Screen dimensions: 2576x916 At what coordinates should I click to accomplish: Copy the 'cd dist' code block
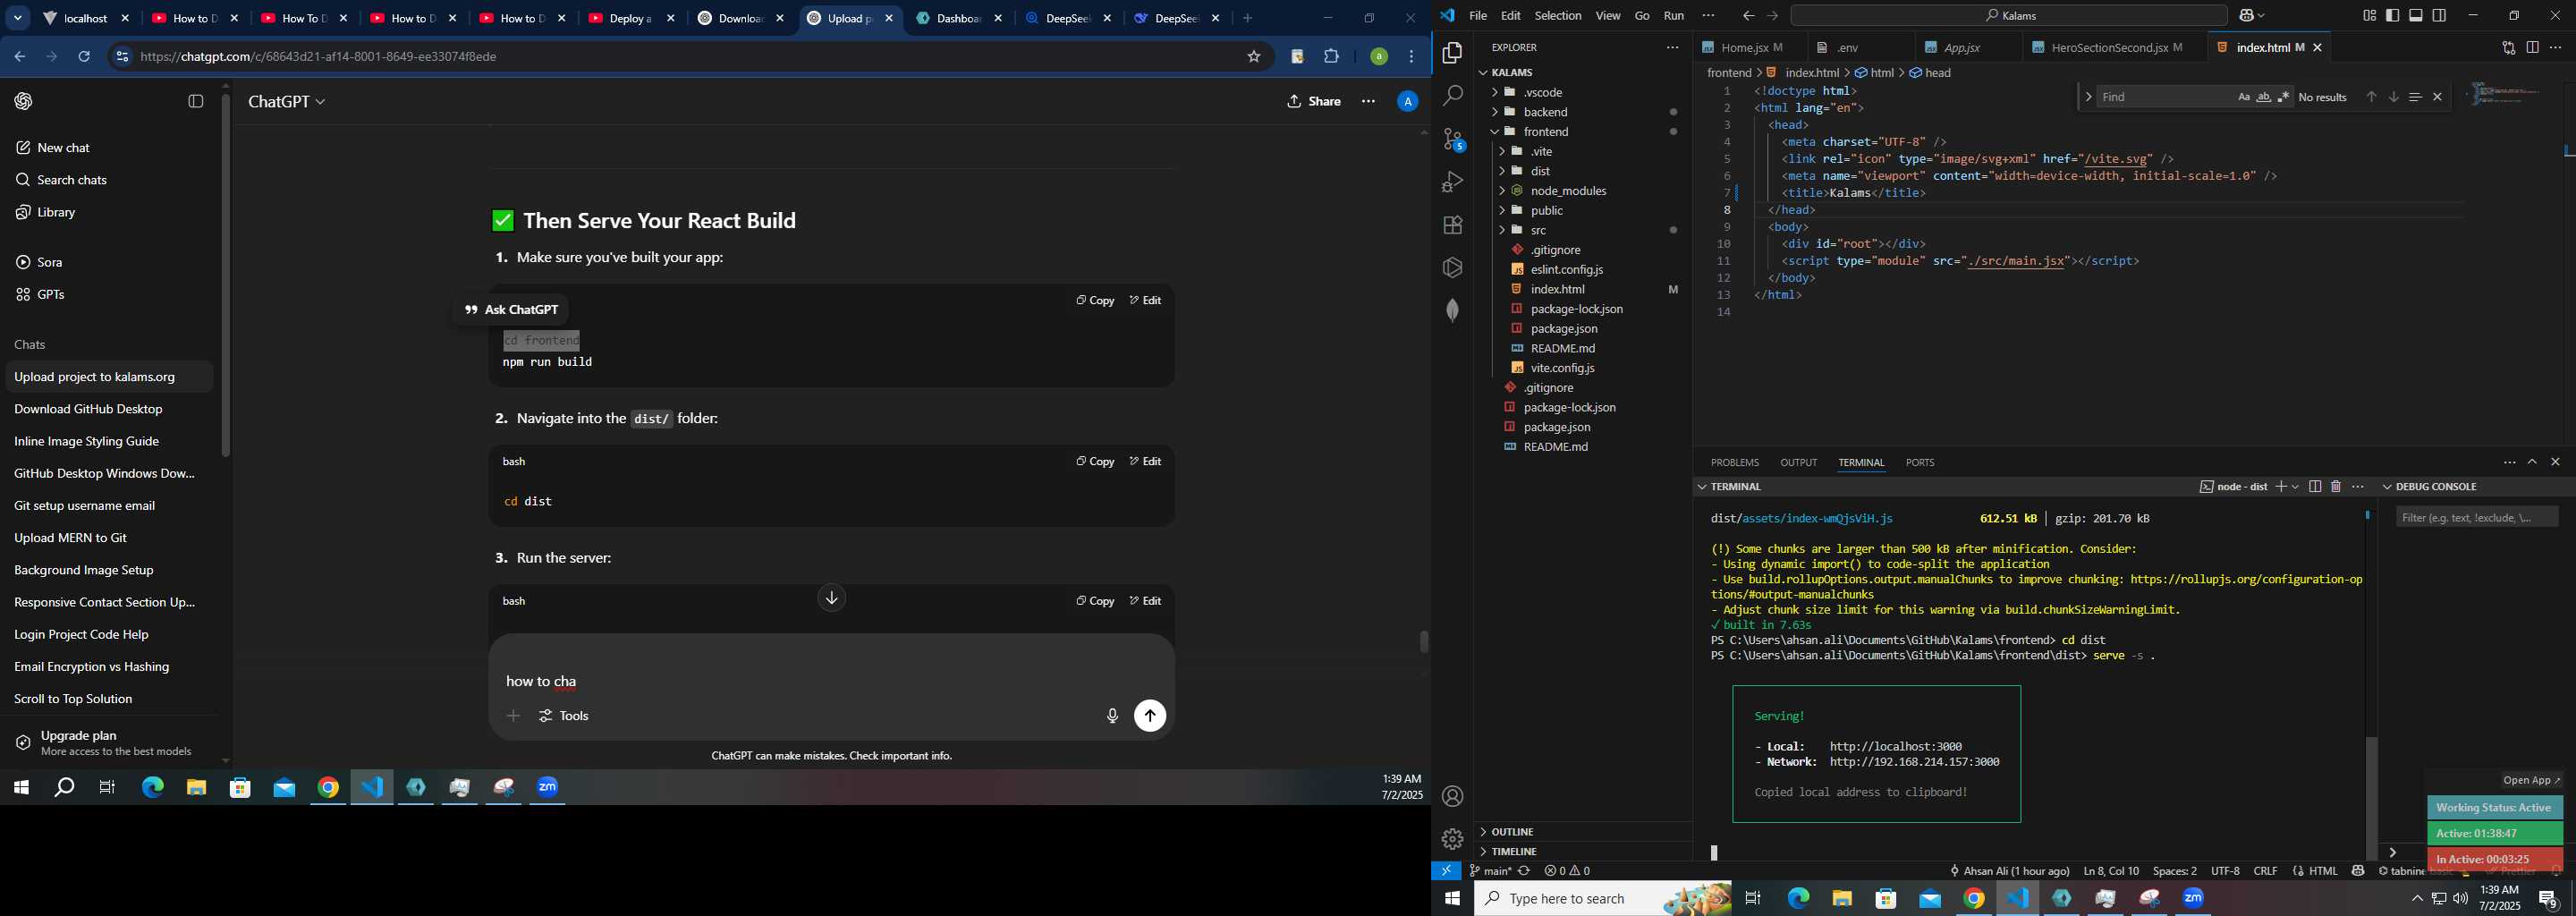(1095, 462)
